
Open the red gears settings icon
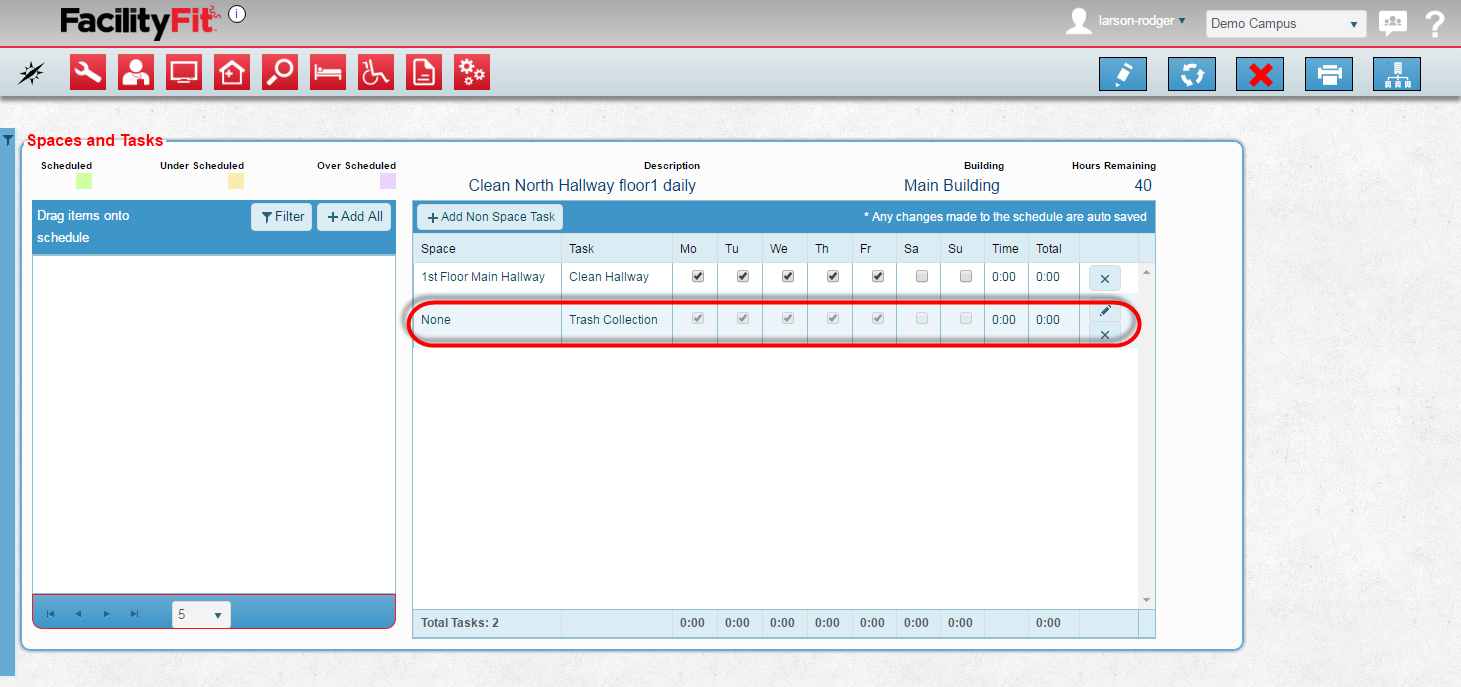[x=472, y=73]
